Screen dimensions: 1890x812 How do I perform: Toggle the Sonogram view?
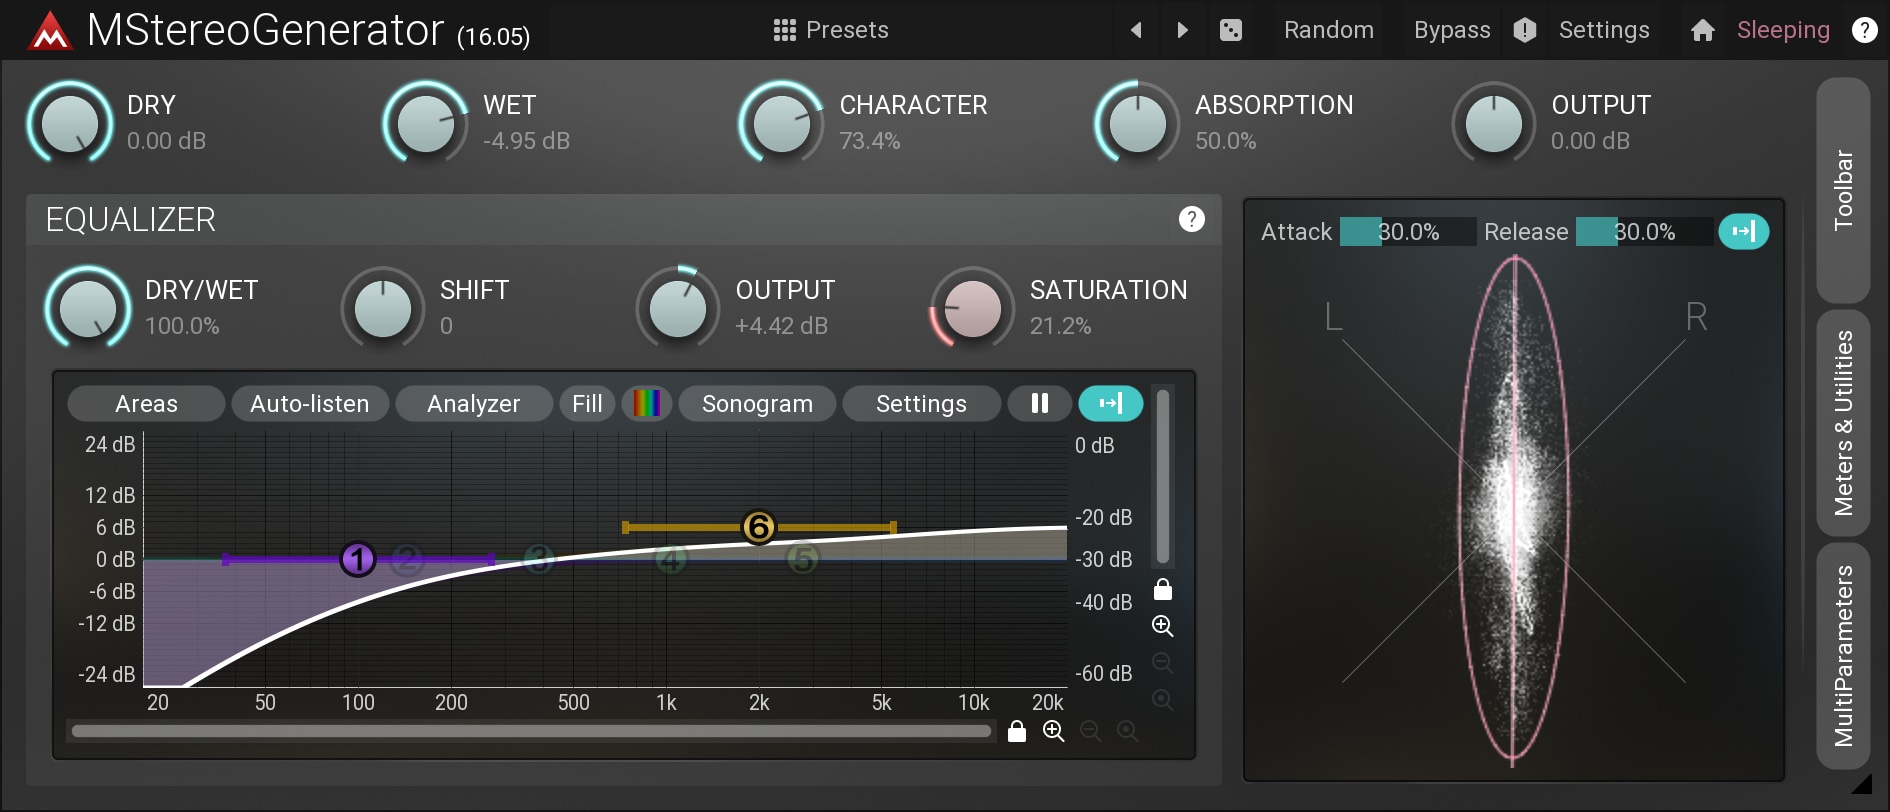[757, 404]
